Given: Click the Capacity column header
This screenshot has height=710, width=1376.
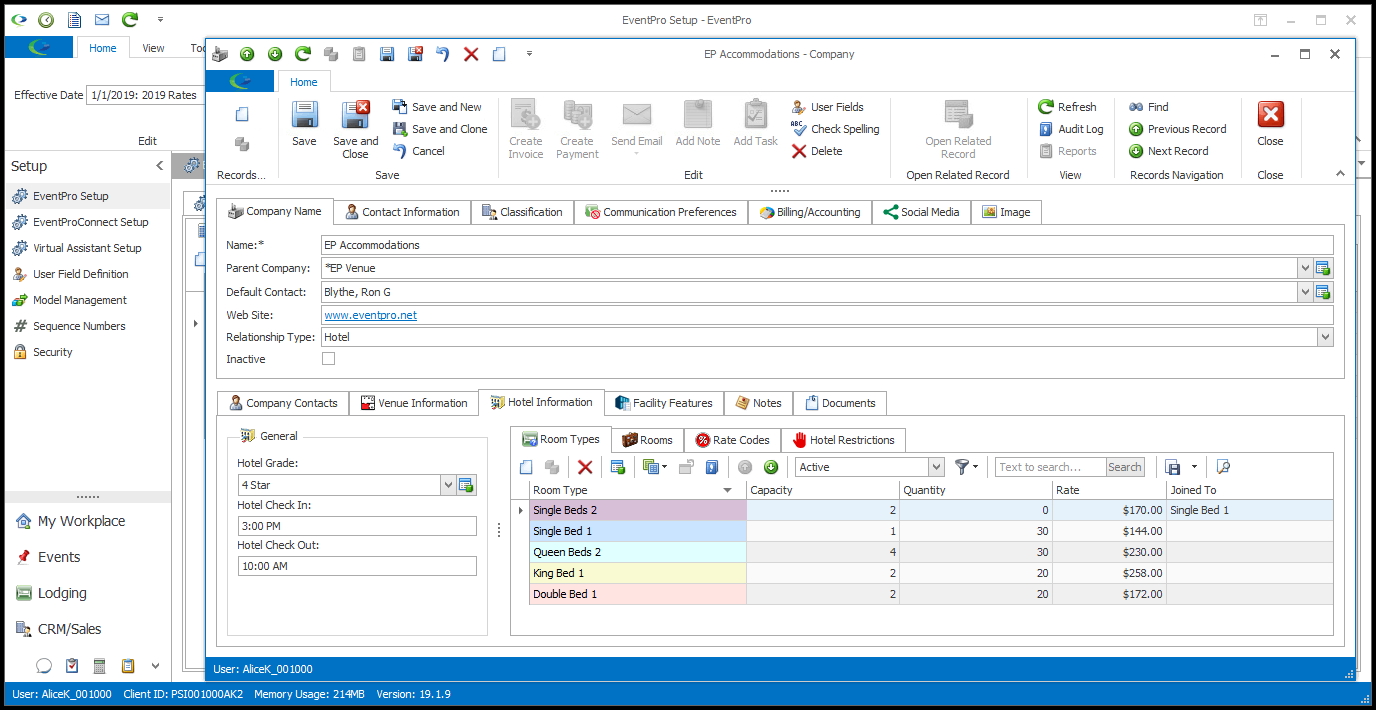Looking at the screenshot, I should click(x=822, y=490).
